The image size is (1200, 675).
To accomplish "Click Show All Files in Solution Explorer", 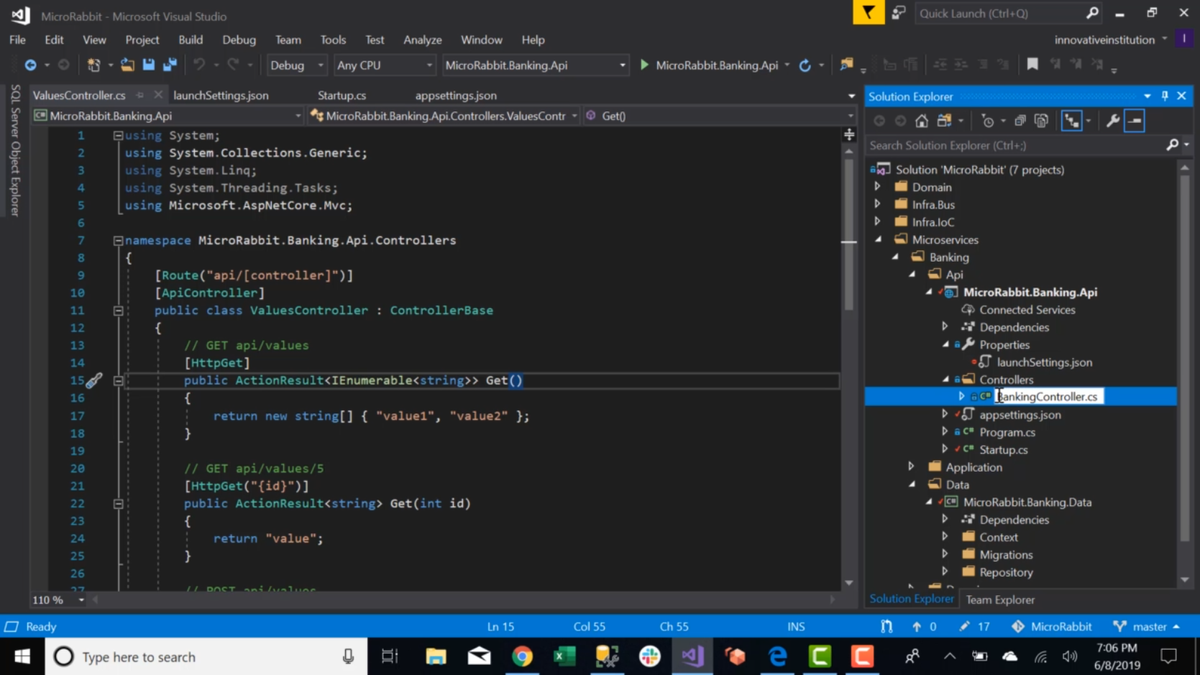I will [x=1041, y=121].
